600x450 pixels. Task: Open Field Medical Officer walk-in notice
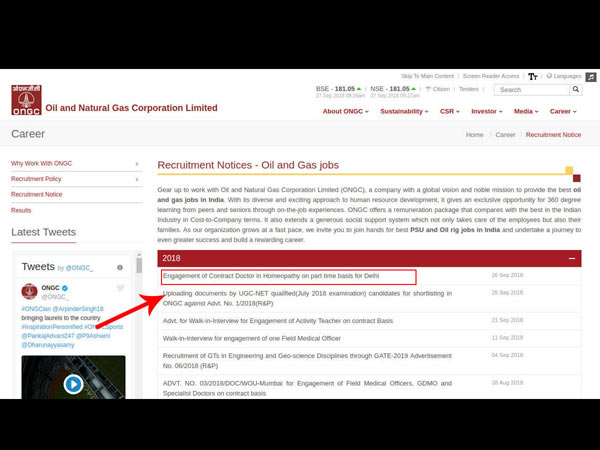coord(252,338)
